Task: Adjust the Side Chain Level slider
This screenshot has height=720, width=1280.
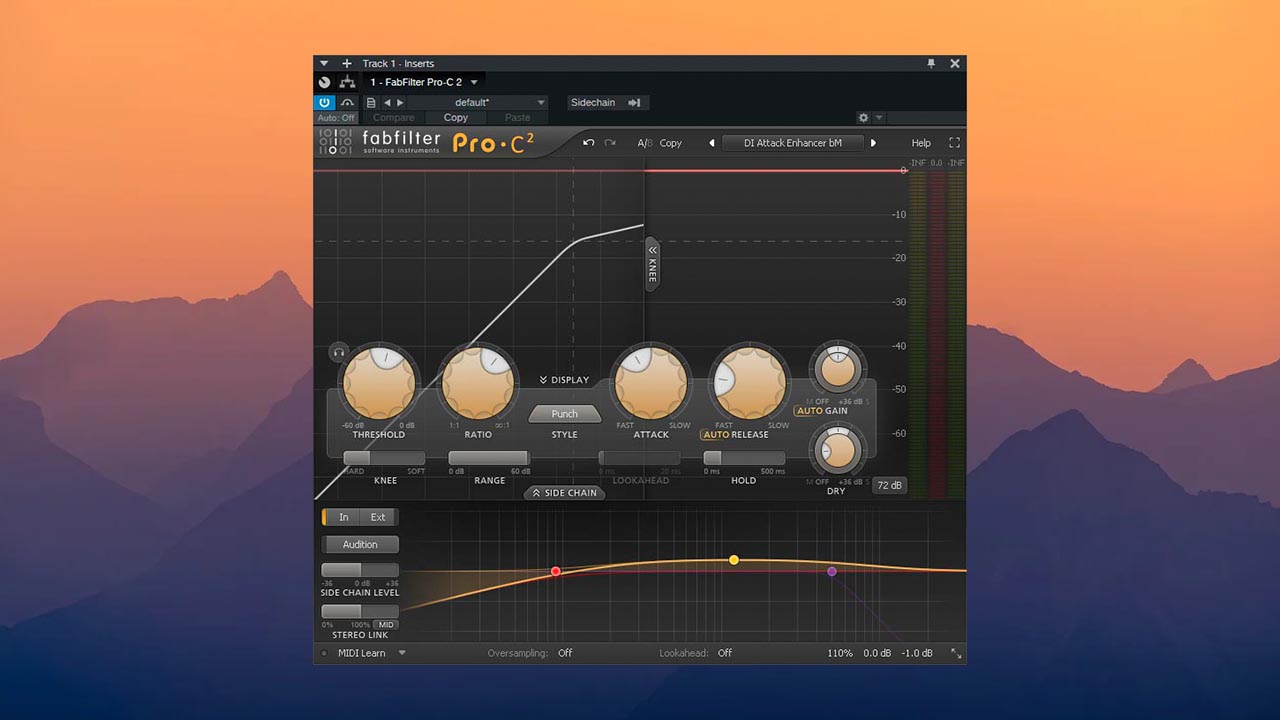Action: [x=360, y=570]
